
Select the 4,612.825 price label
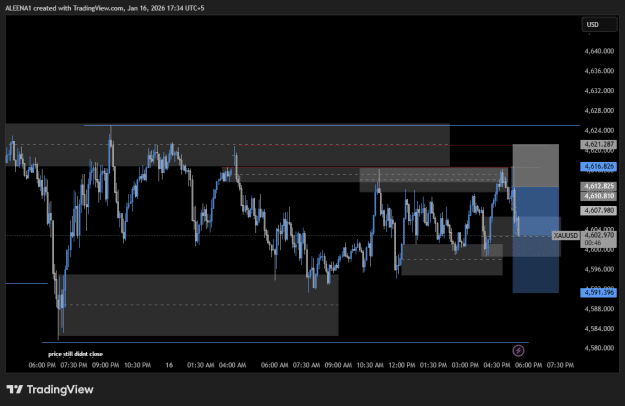(599, 186)
